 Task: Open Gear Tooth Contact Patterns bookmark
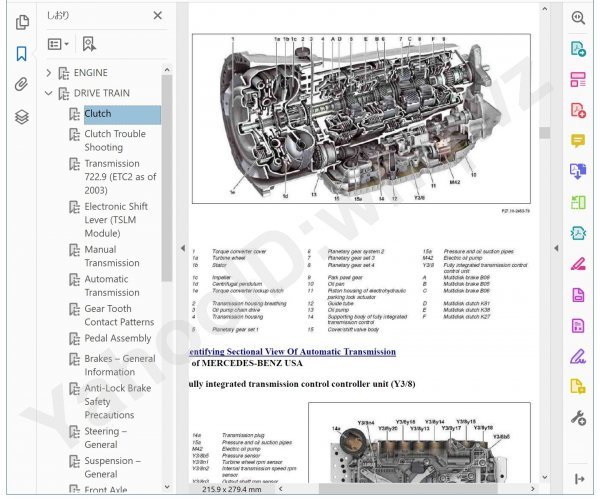click(x=119, y=315)
